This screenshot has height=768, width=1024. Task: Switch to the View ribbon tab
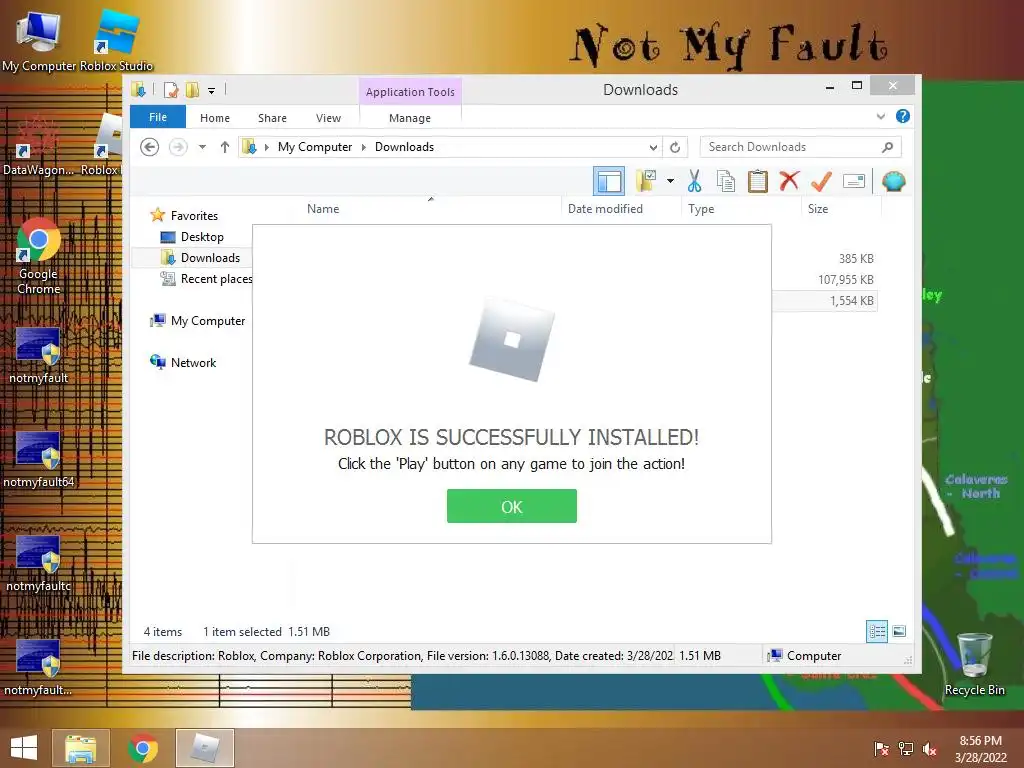[x=328, y=118]
